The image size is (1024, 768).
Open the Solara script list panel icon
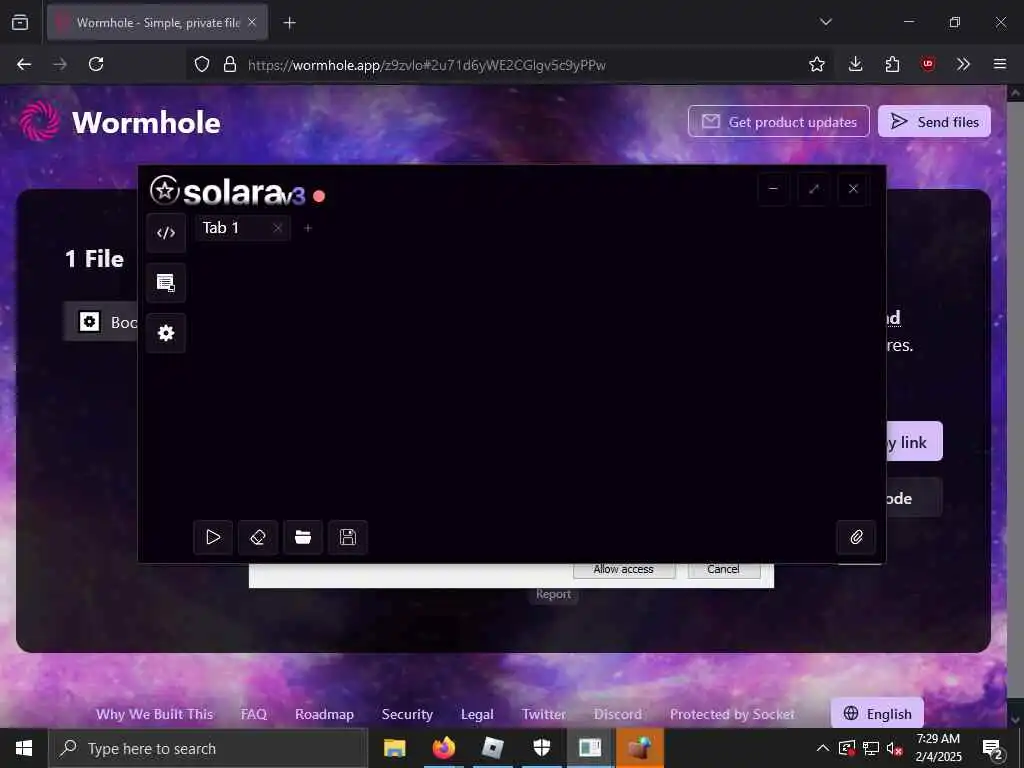coord(166,283)
